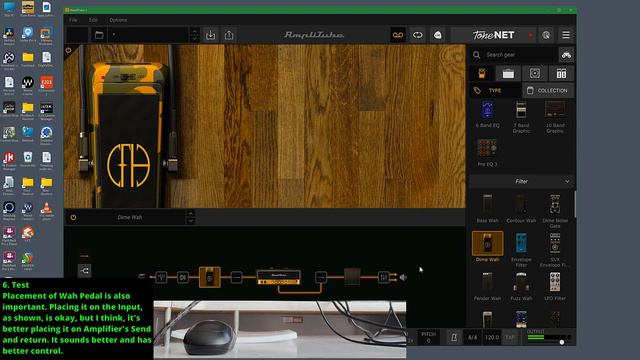Click the wah pedal treadle image

pyautogui.click(x=129, y=151)
